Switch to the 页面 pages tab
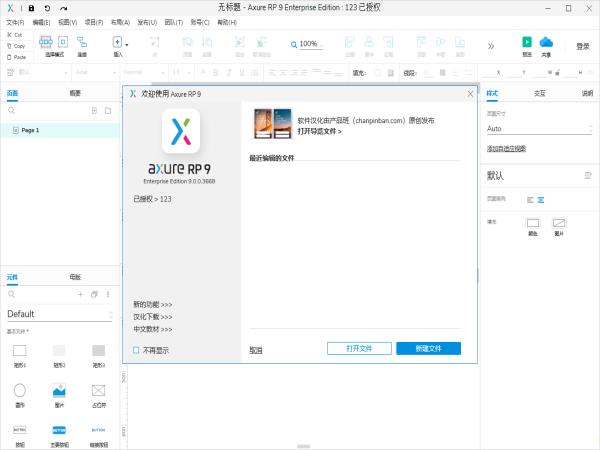Viewport: 600px width, 450px height. (x=12, y=93)
